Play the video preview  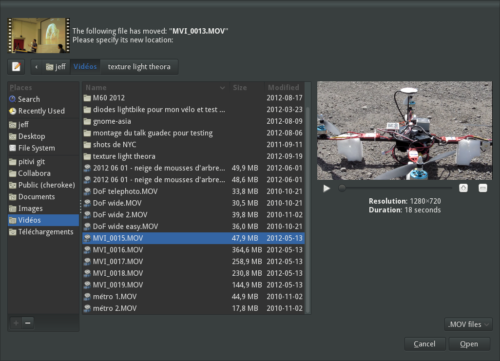pyautogui.click(x=327, y=188)
